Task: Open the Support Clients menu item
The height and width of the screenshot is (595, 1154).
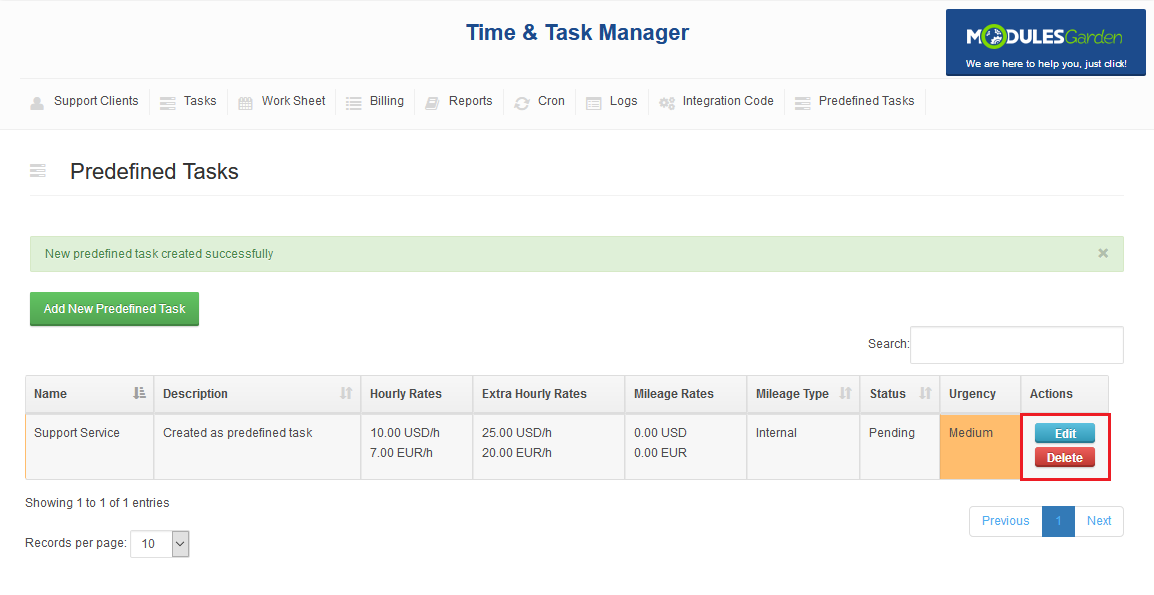Action: tap(96, 101)
